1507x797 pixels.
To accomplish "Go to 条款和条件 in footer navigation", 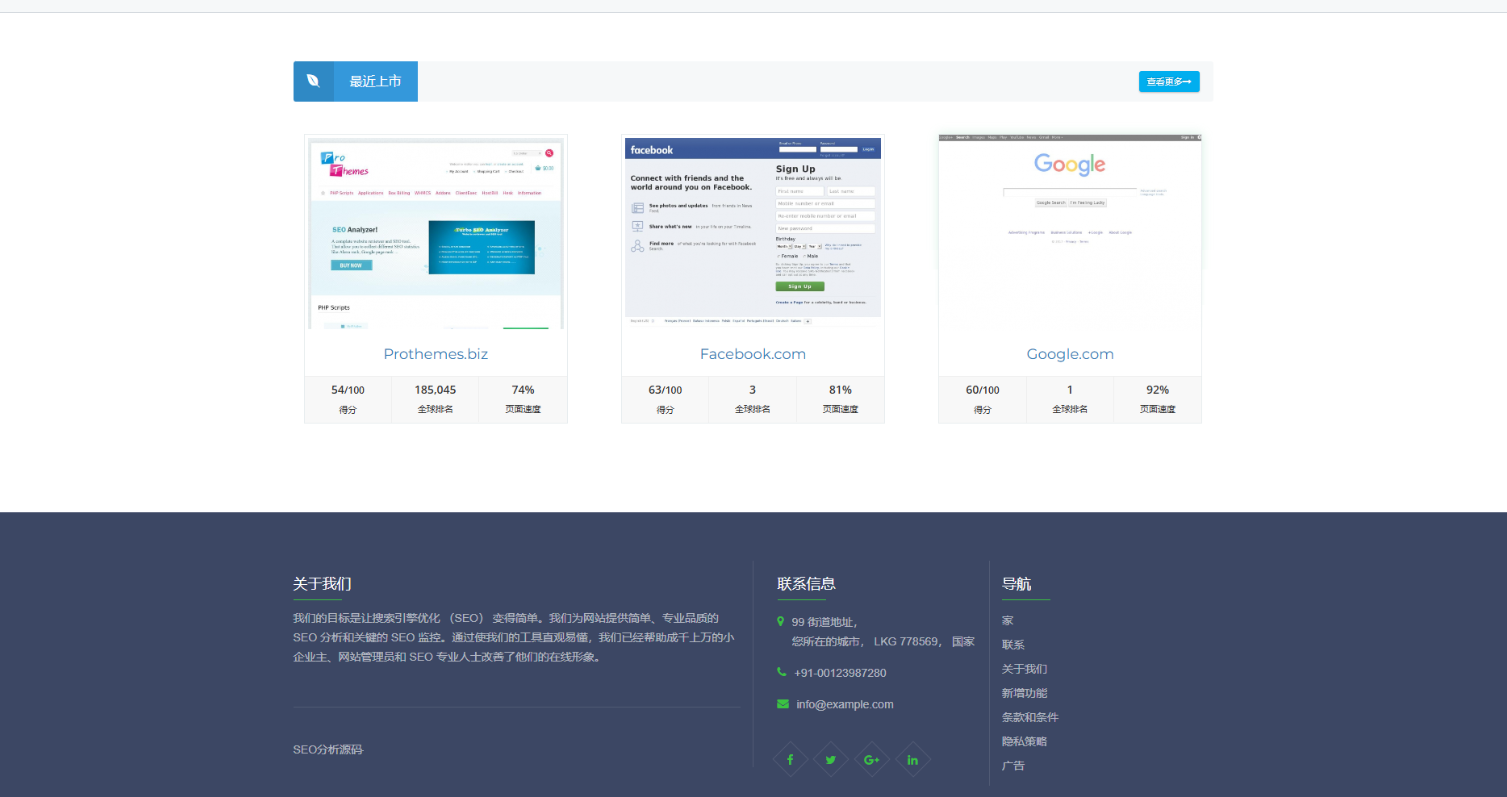I will coord(1030,717).
